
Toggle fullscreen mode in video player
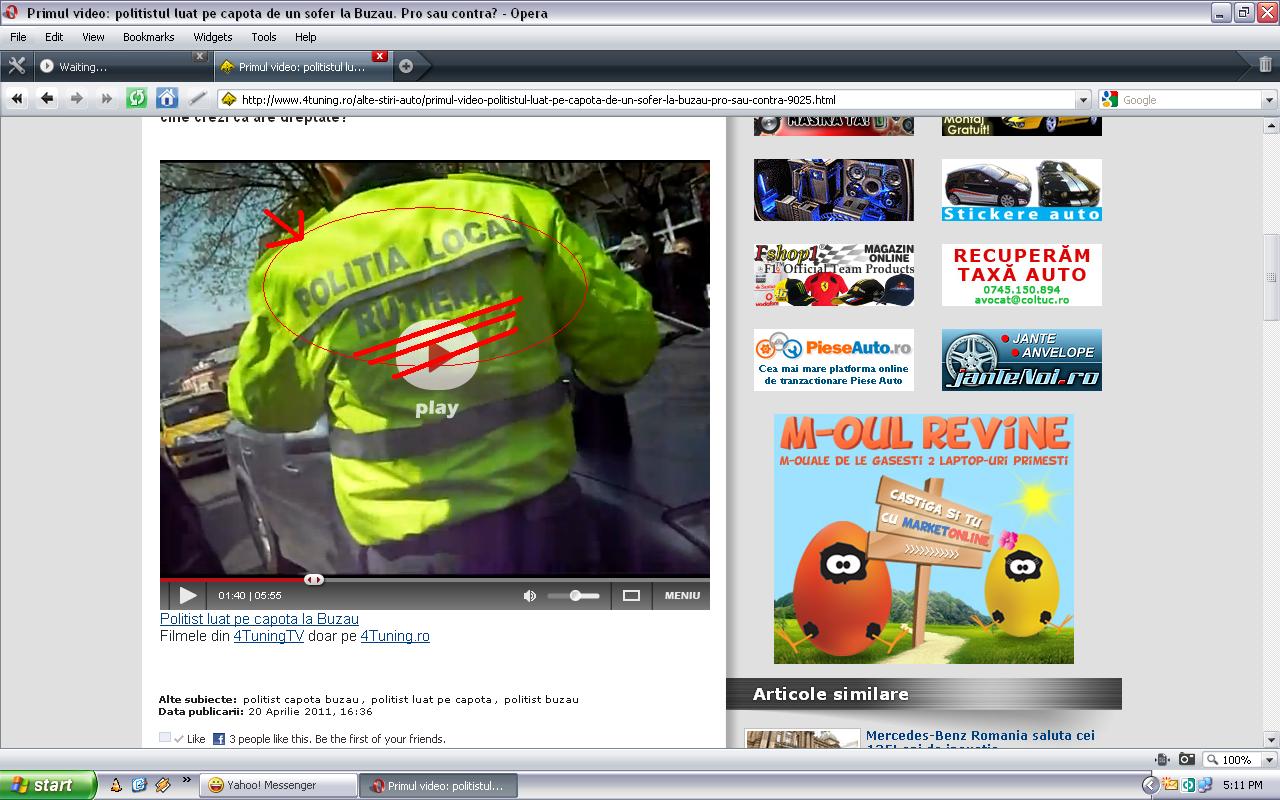[631, 596]
